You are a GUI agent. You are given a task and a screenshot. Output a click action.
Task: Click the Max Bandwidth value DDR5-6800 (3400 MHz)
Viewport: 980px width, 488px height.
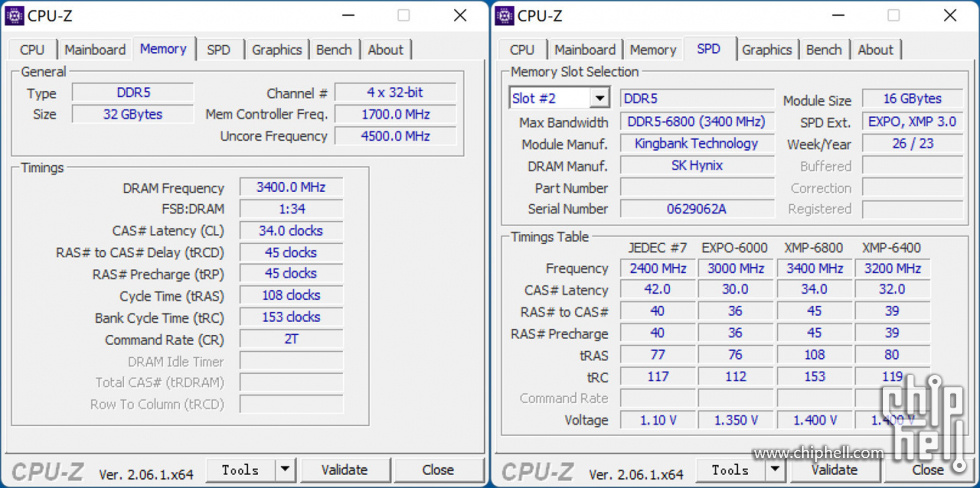[697, 122]
